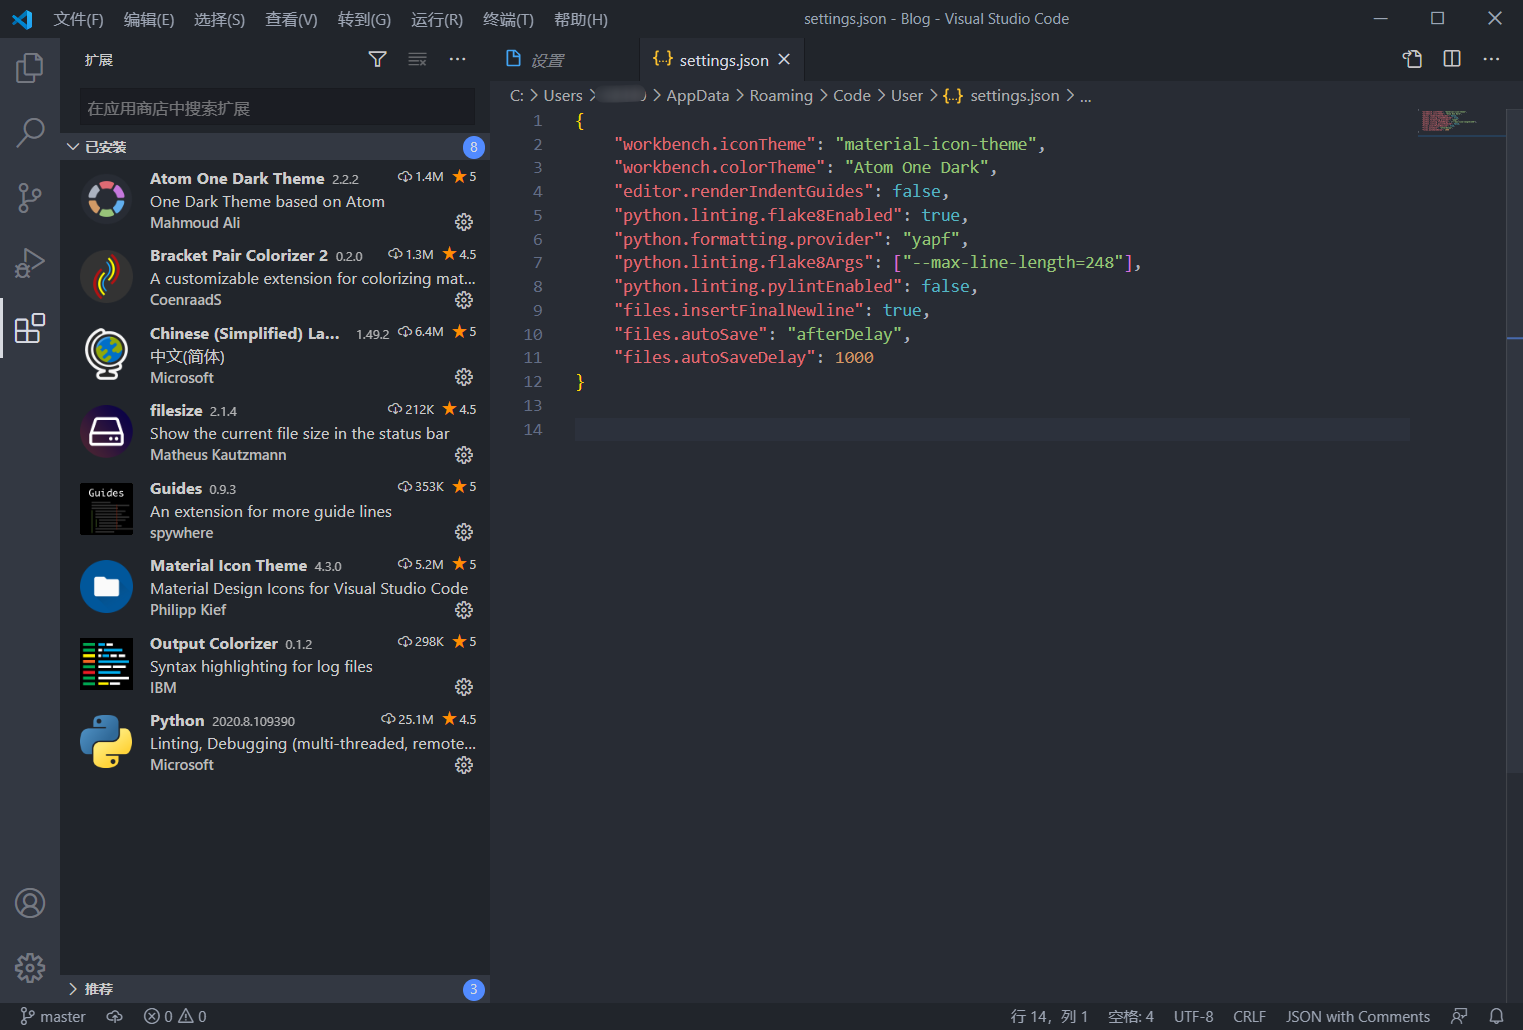This screenshot has width=1523, height=1030.
Task: Open the 选择(S) Selection menu
Action: tap(219, 19)
